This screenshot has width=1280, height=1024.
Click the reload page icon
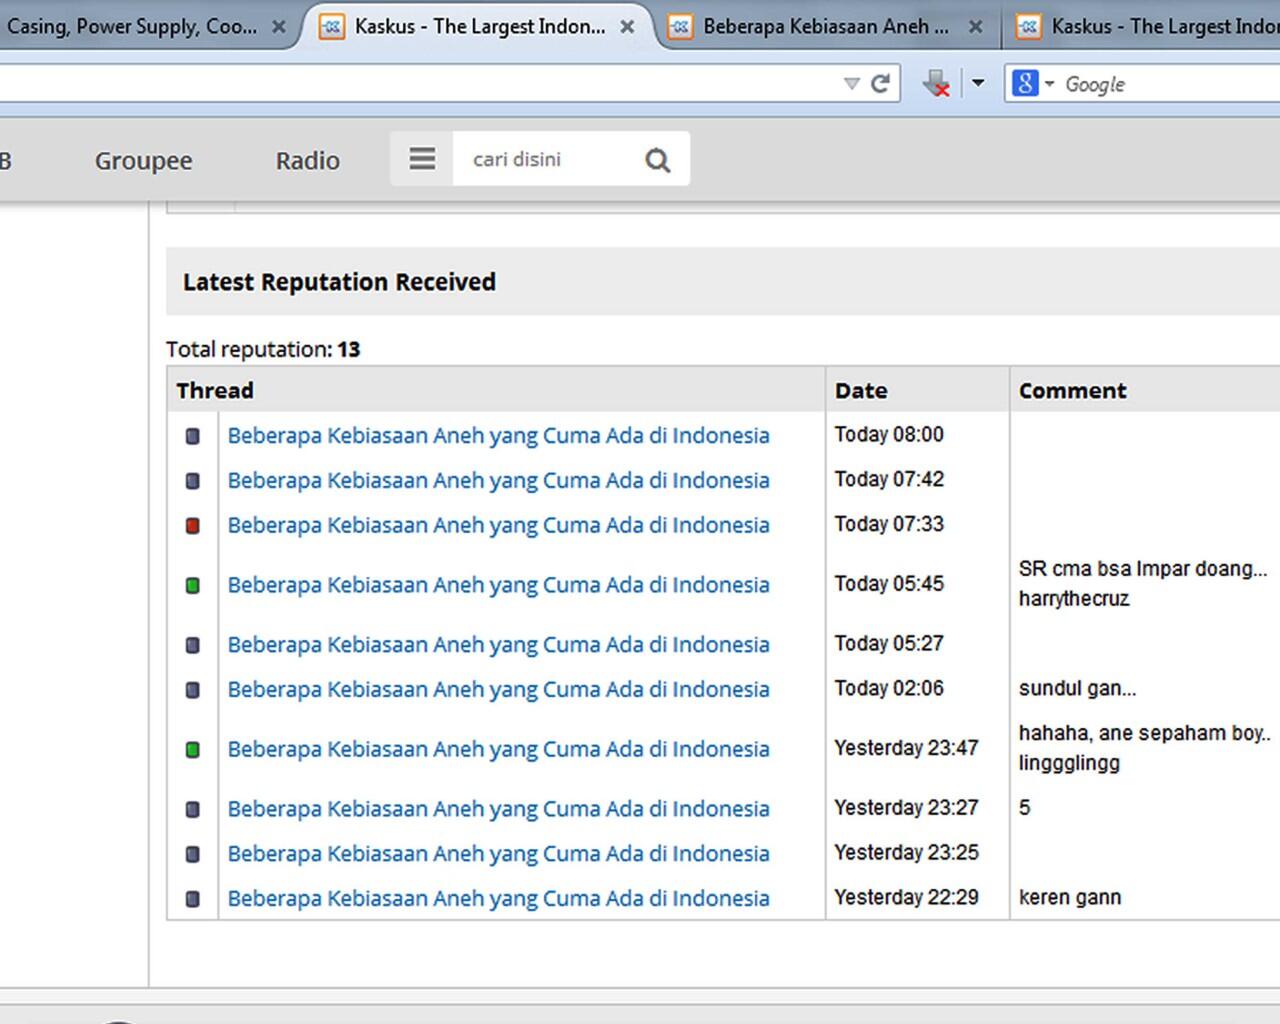point(880,84)
